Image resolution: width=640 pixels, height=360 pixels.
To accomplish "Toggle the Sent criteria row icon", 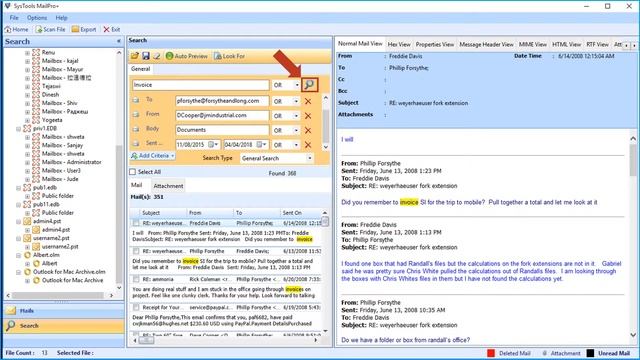I will [x=136, y=144].
